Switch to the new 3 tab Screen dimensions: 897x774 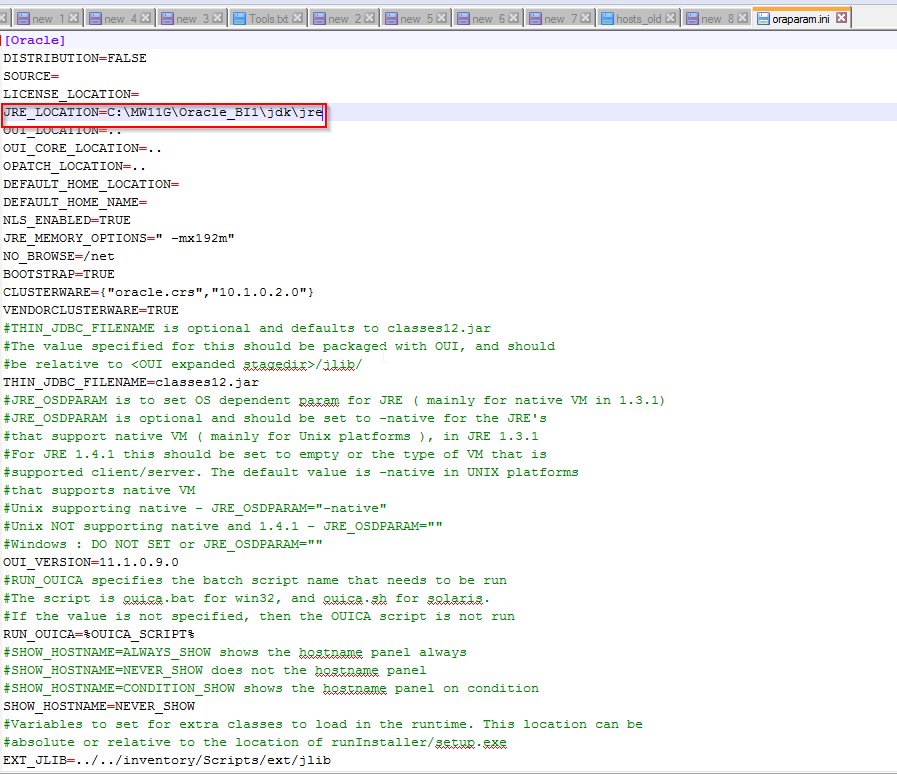click(x=192, y=19)
